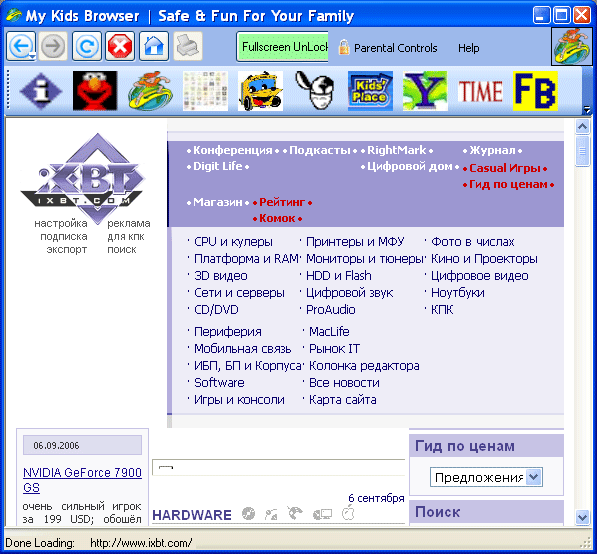This screenshot has width=597, height=554.
Task: Open the Kids' Place bookmark
Action: 370,91
